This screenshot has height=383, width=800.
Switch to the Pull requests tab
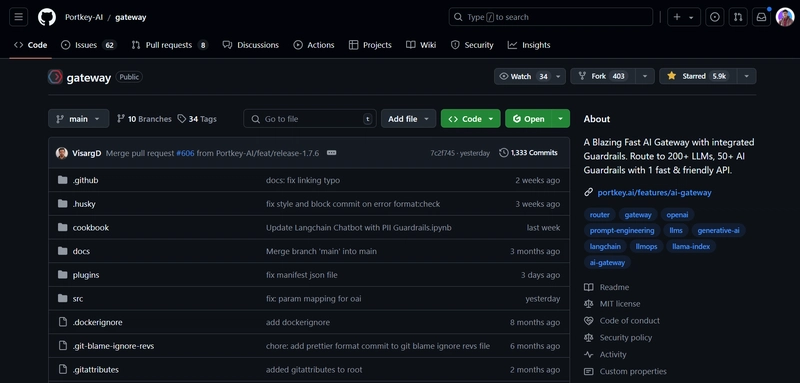point(170,45)
